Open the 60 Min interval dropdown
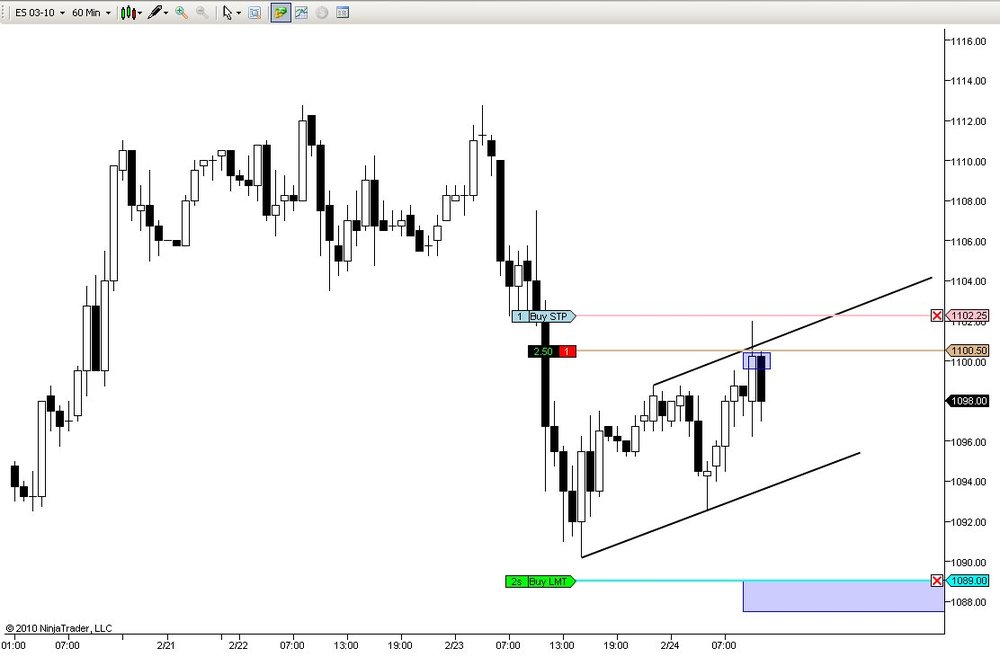 tap(91, 12)
